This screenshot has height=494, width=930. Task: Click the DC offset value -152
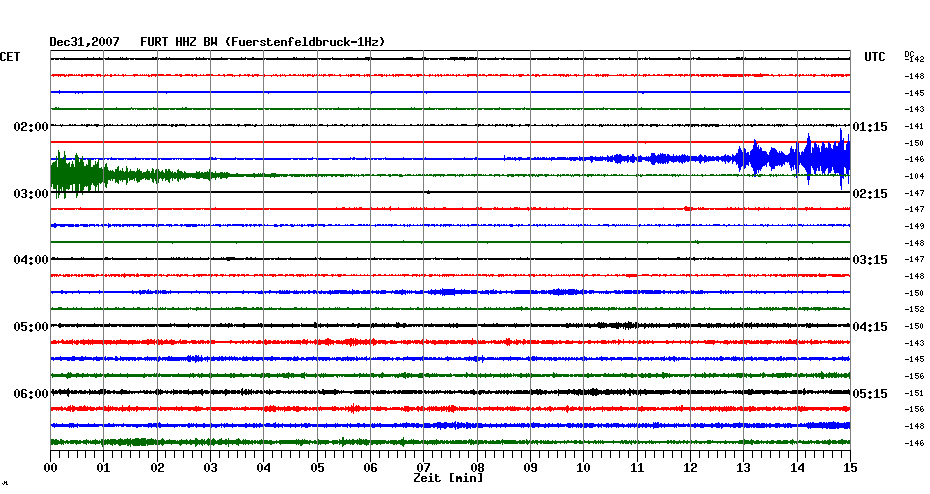pos(915,310)
